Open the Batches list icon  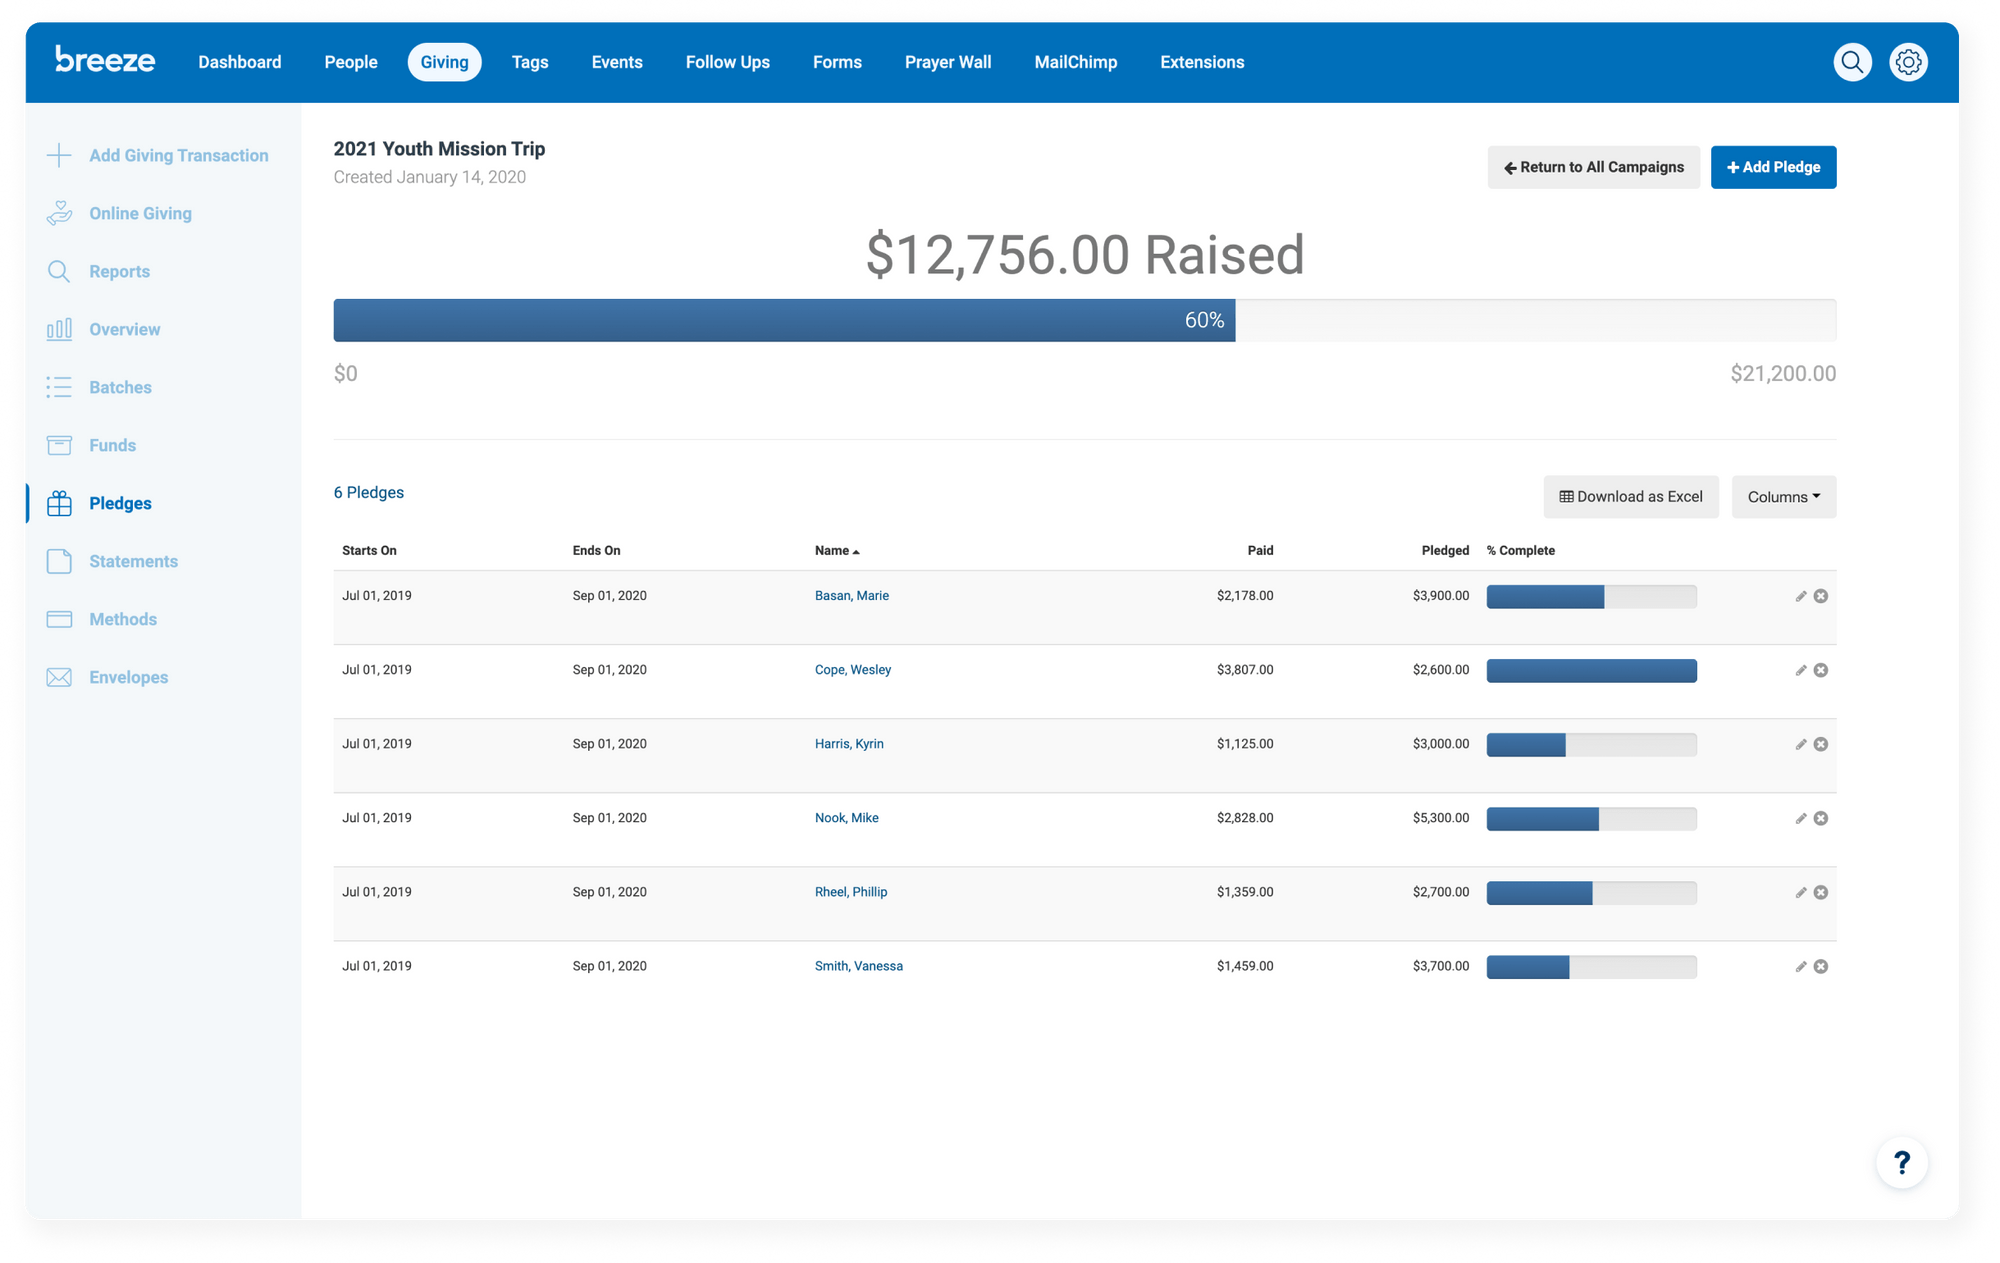point(60,387)
